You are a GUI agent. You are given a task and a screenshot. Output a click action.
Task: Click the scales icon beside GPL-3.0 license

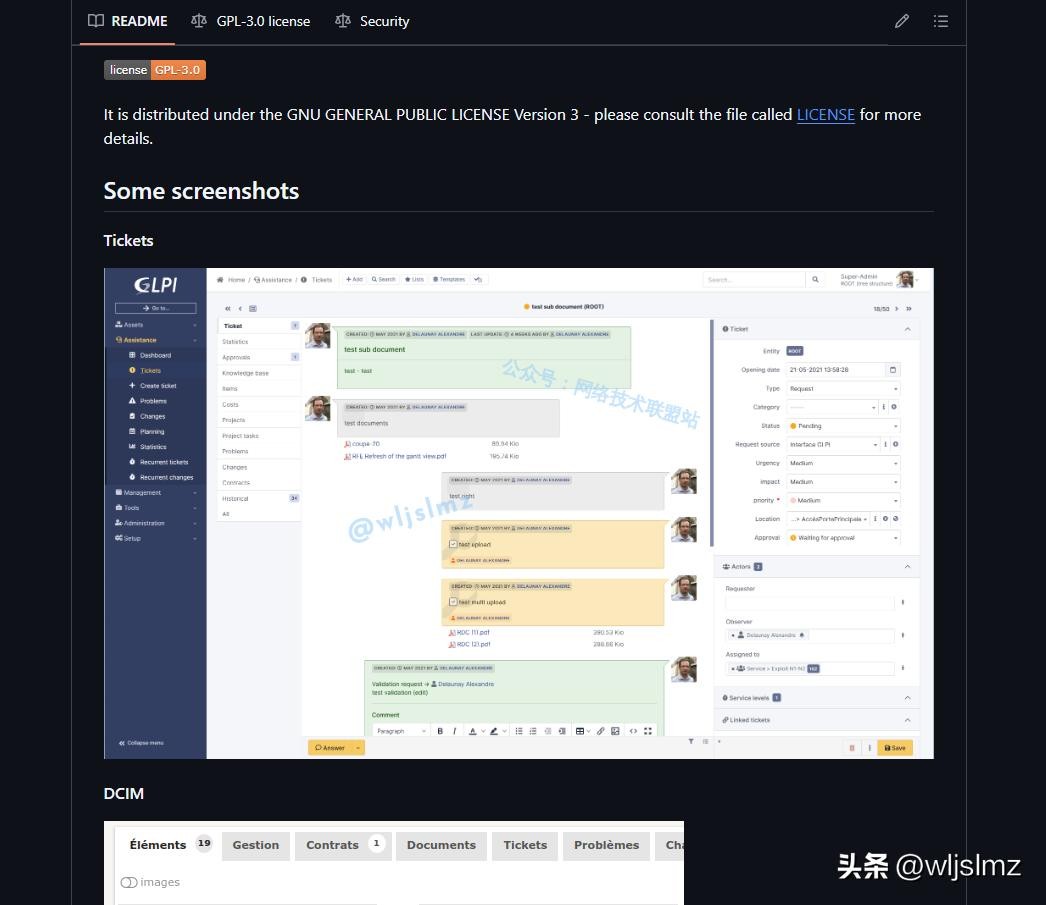point(199,21)
